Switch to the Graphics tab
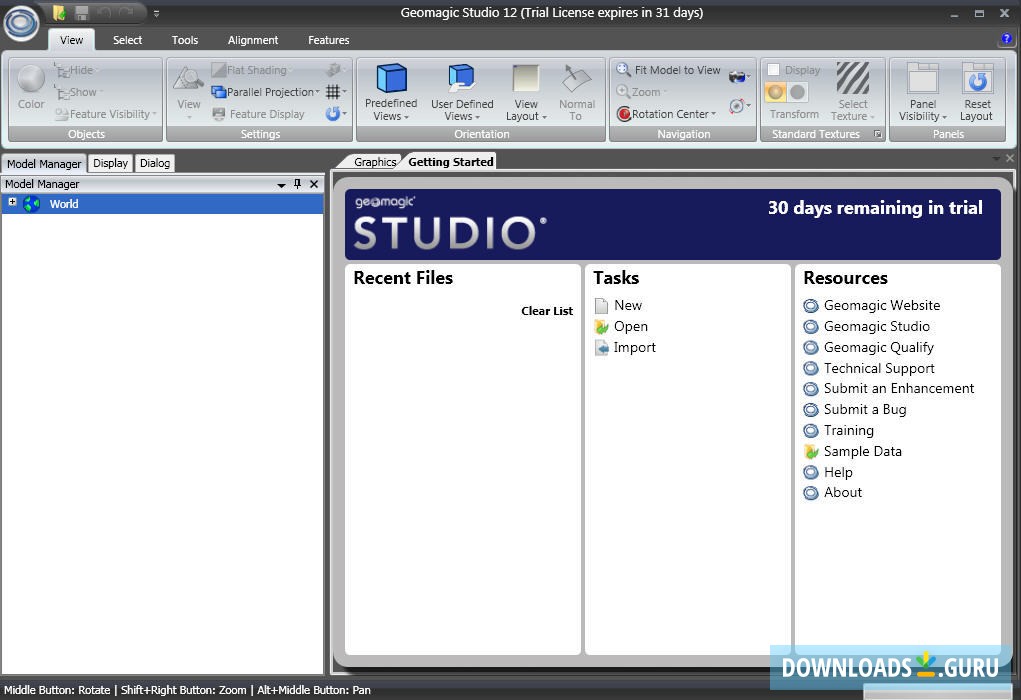Screen dimensions: 1021x700 (x=374, y=161)
